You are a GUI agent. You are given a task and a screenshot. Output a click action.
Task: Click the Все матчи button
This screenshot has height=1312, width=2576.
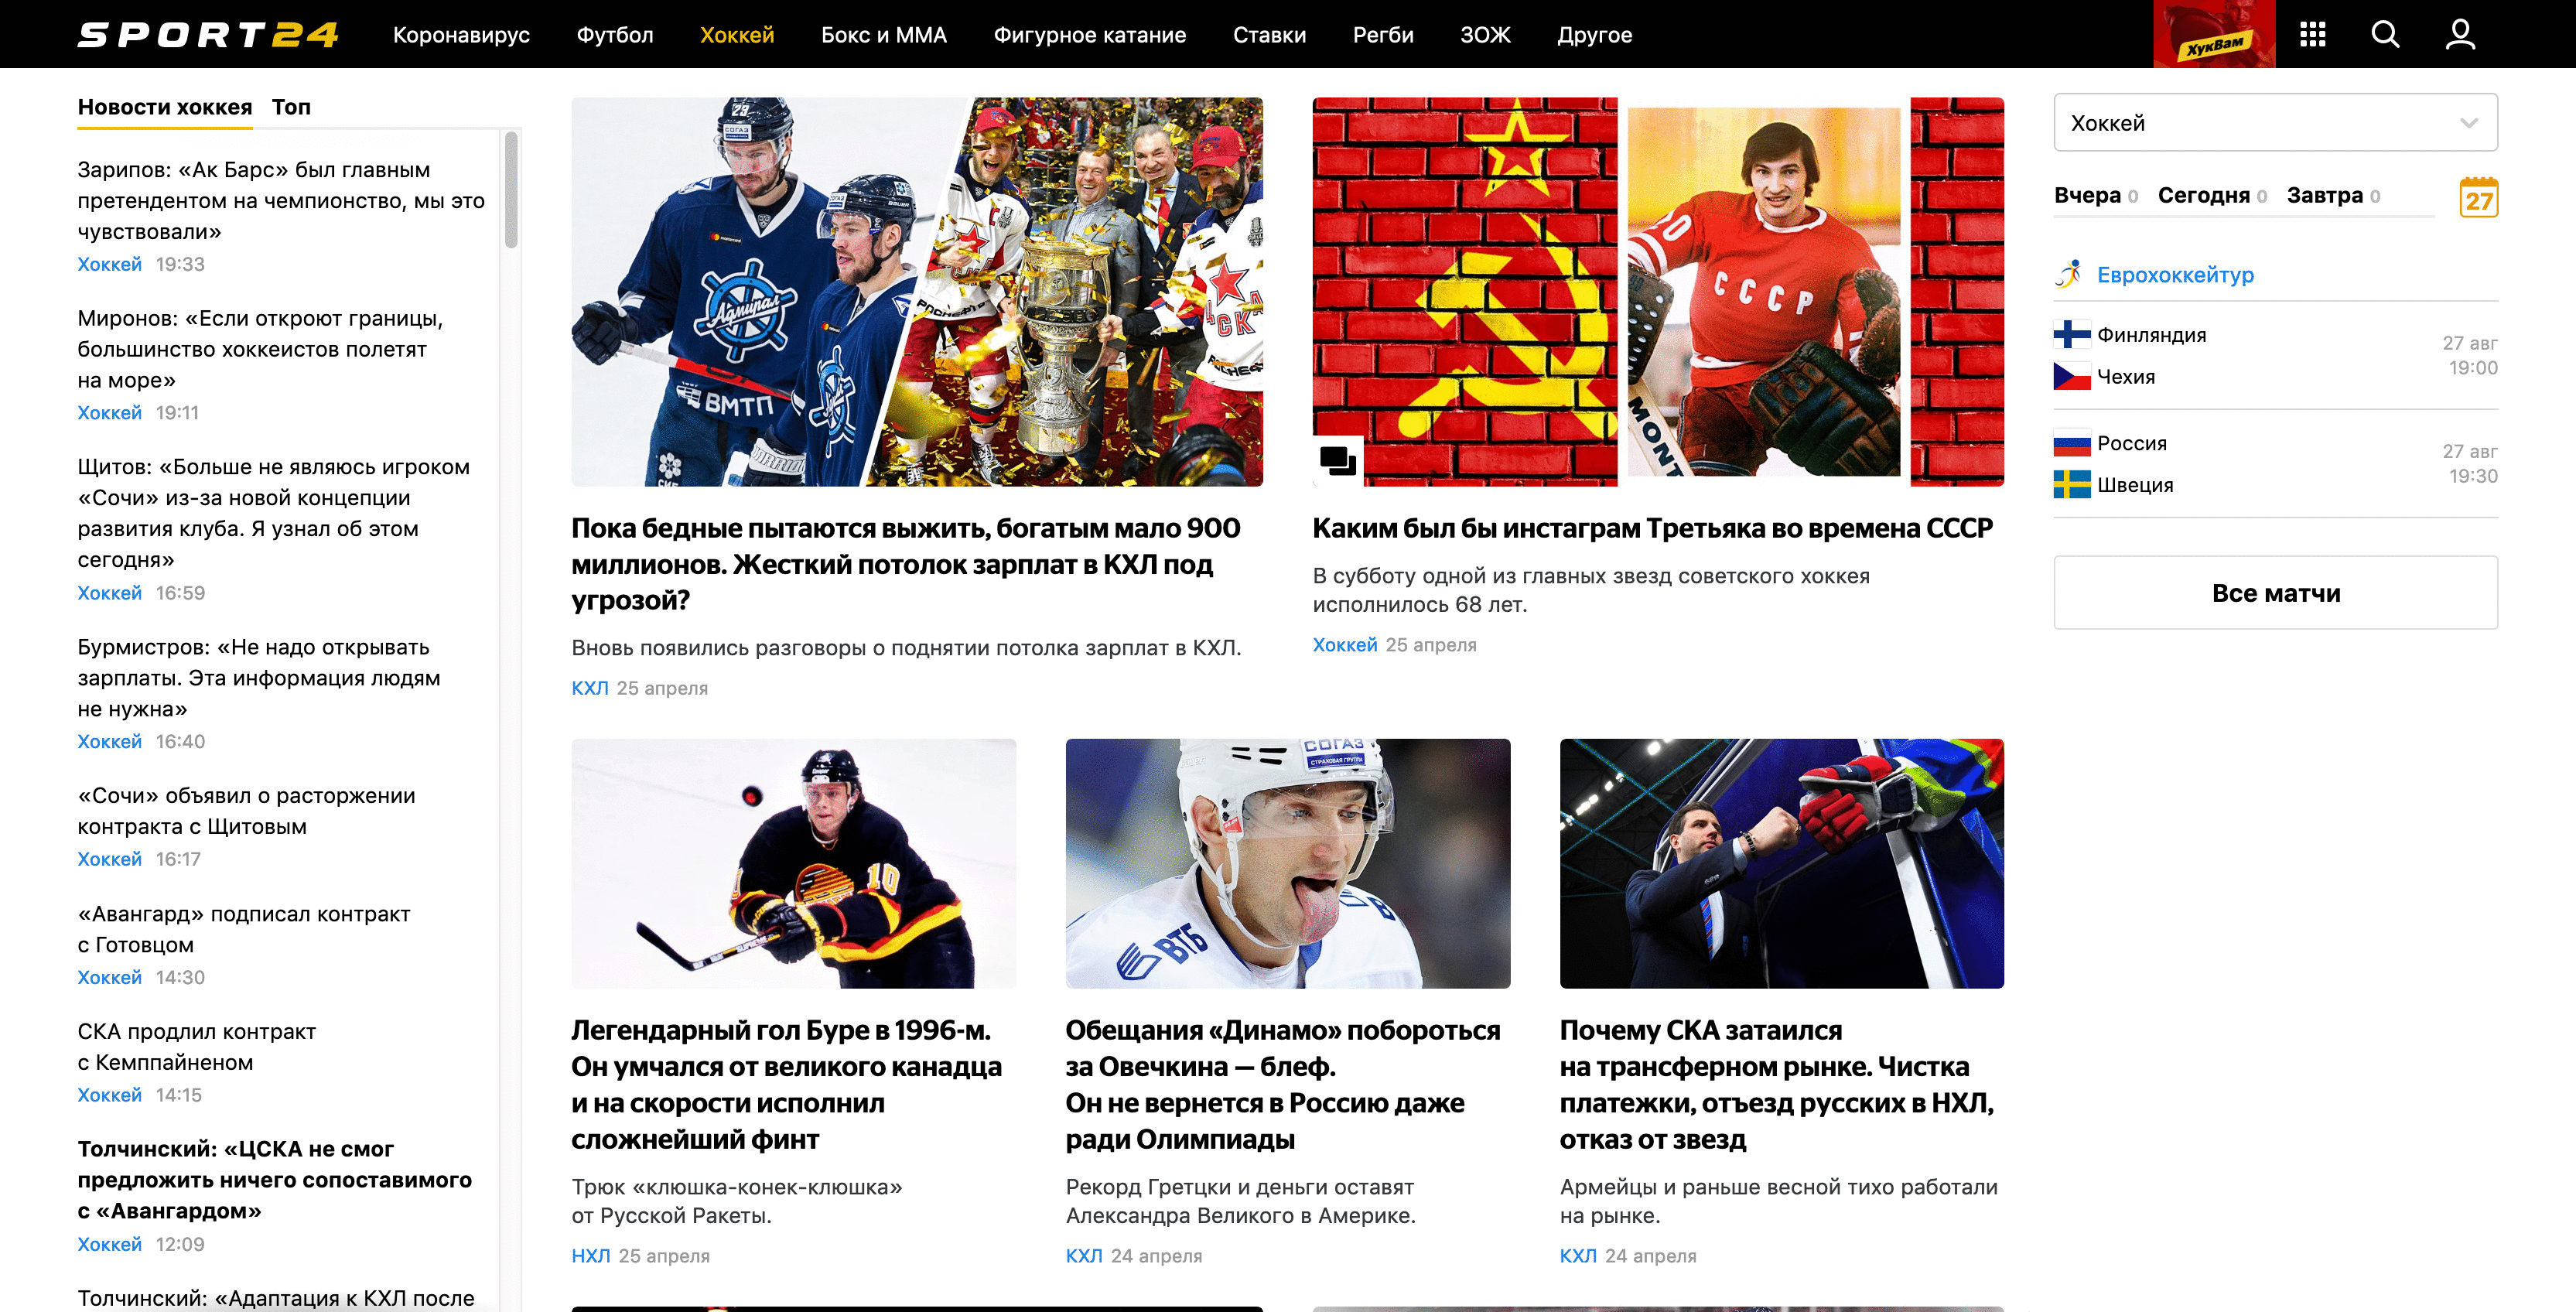2275,593
